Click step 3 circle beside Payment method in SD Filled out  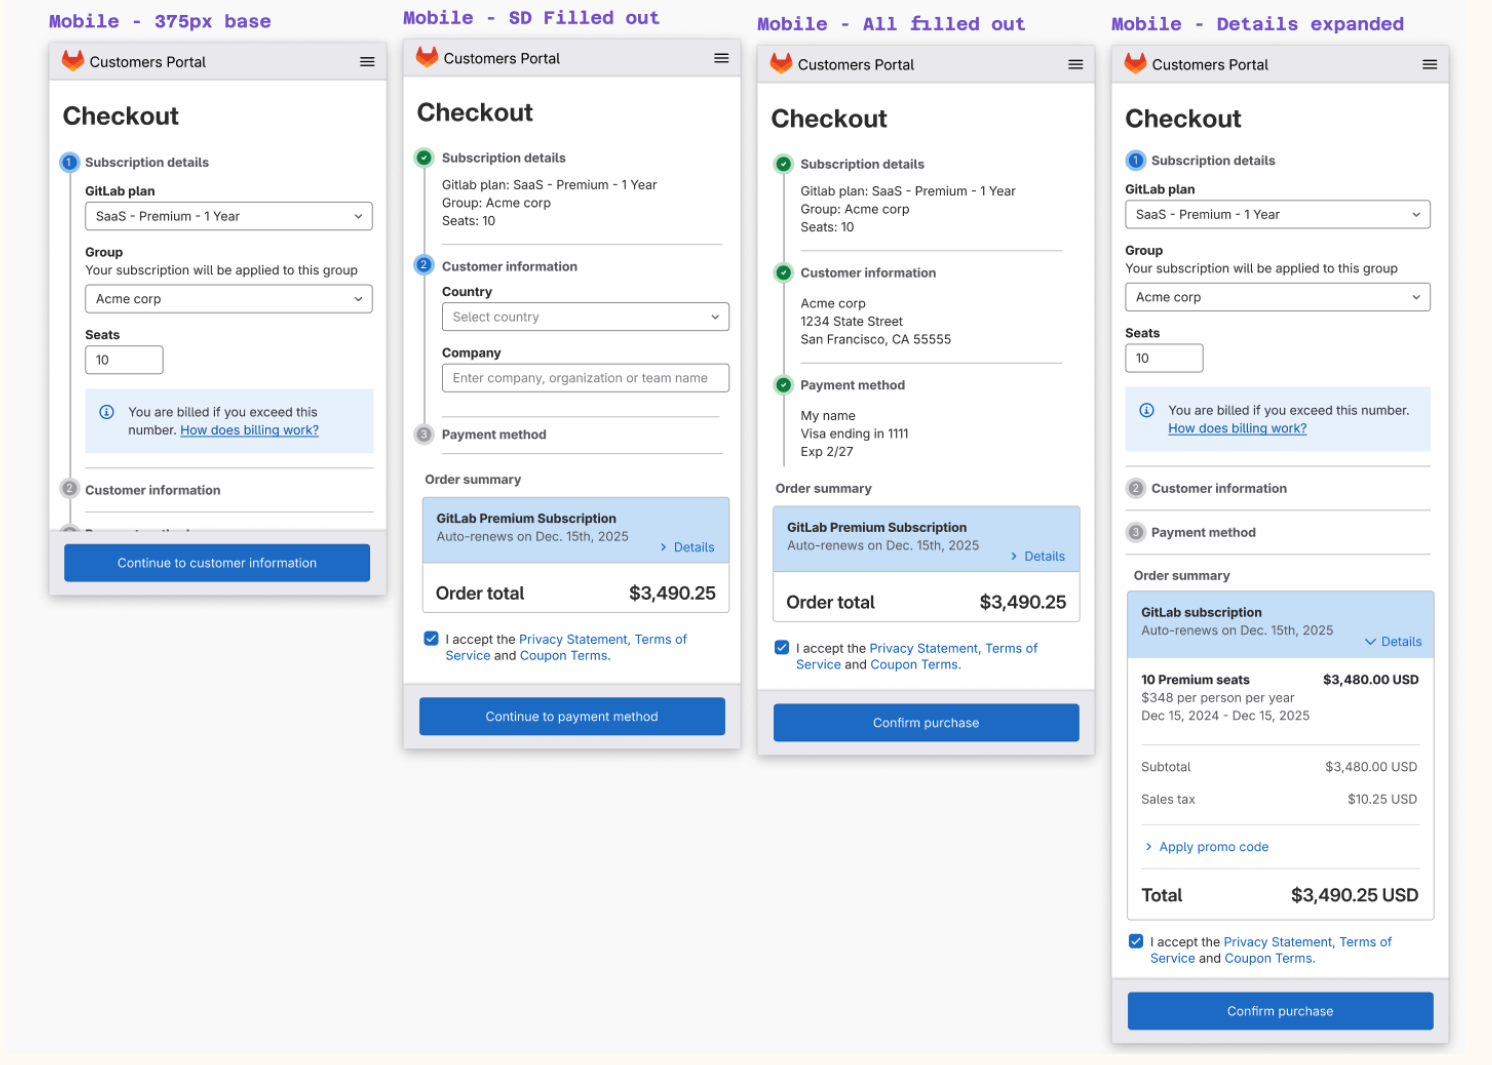(424, 434)
